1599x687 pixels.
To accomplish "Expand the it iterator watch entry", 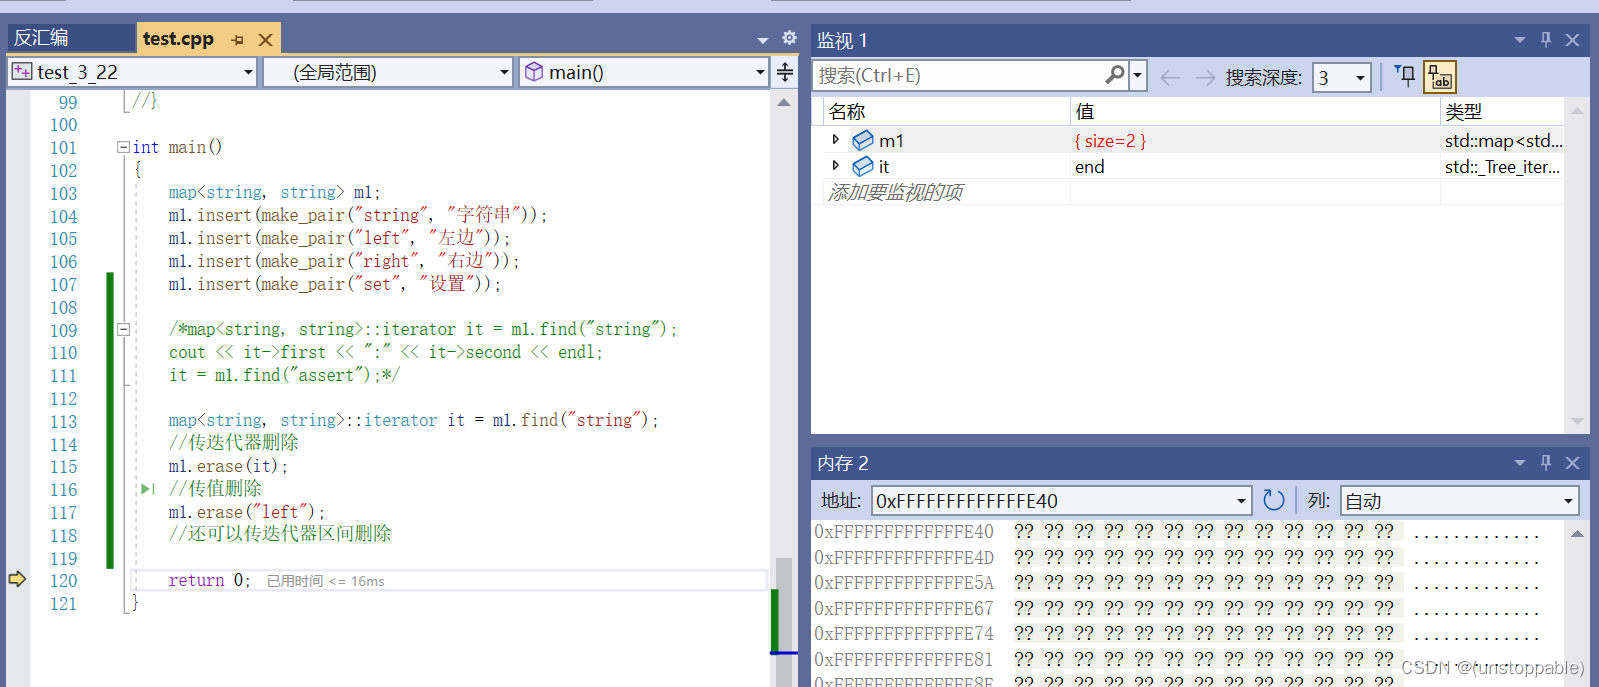I will 836,166.
